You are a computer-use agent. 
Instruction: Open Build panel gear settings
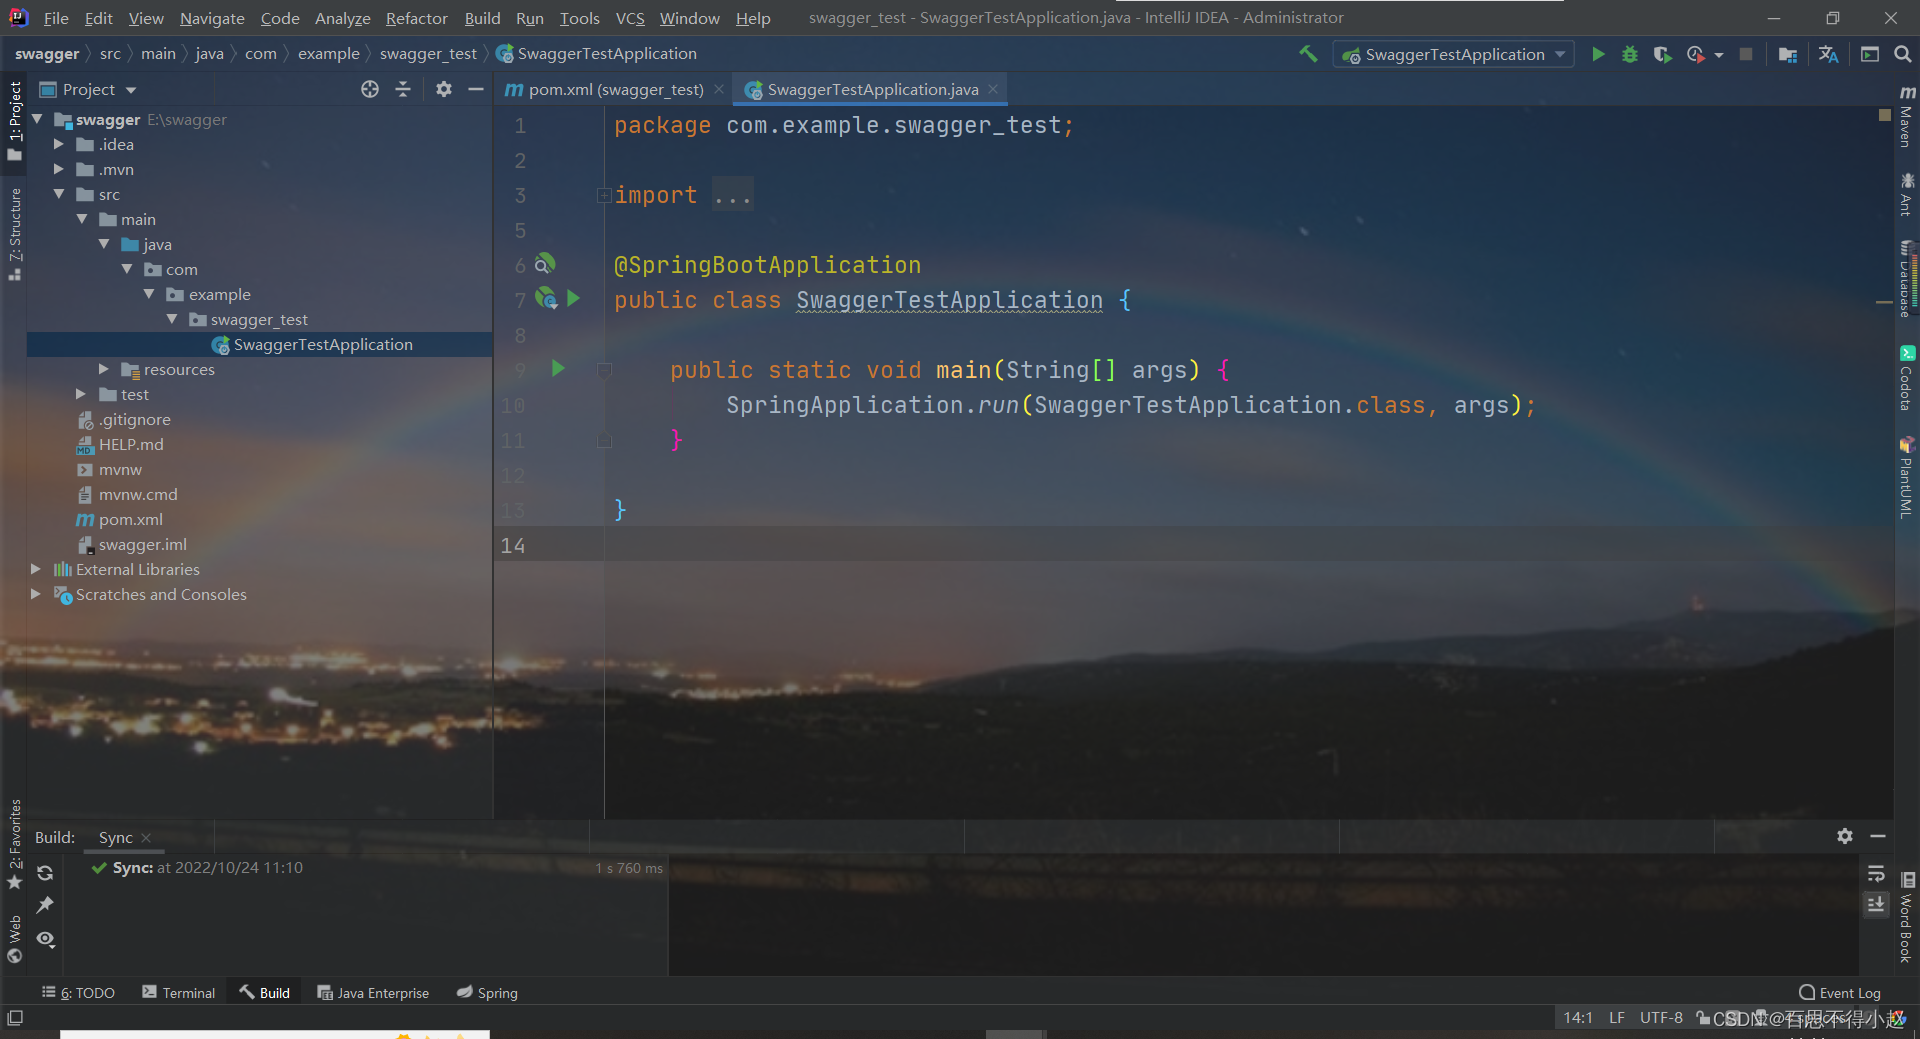pos(1845,836)
